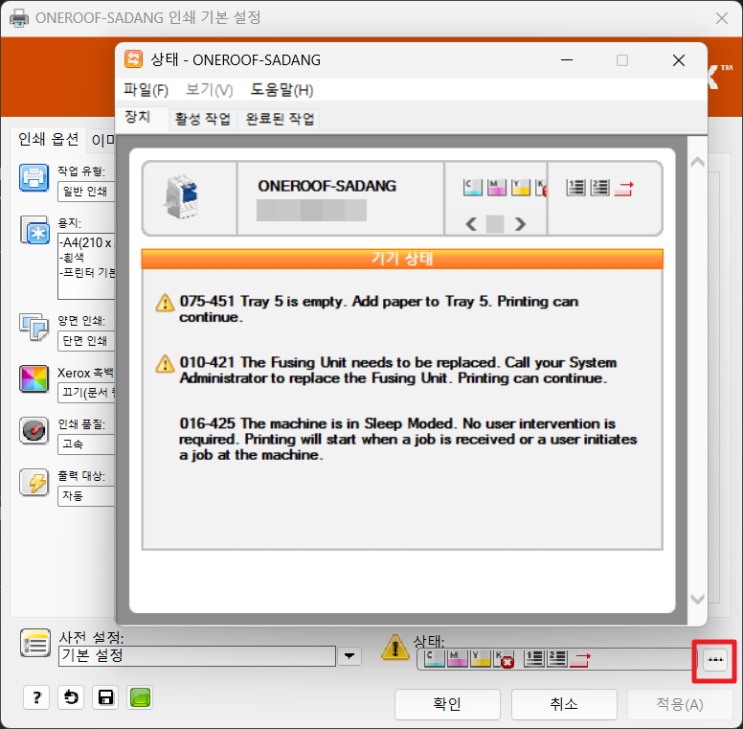
Task: Click the save settings floppy disk icon
Action: (x=106, y=697)
